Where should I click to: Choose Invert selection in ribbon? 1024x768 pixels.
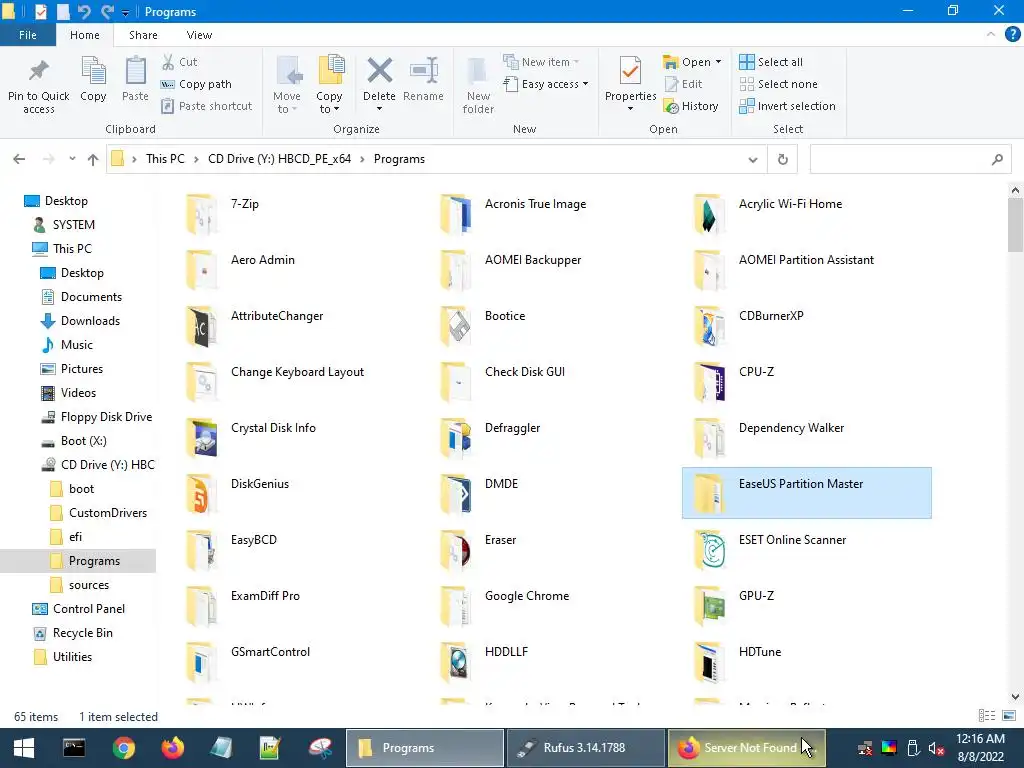[787, 106]
